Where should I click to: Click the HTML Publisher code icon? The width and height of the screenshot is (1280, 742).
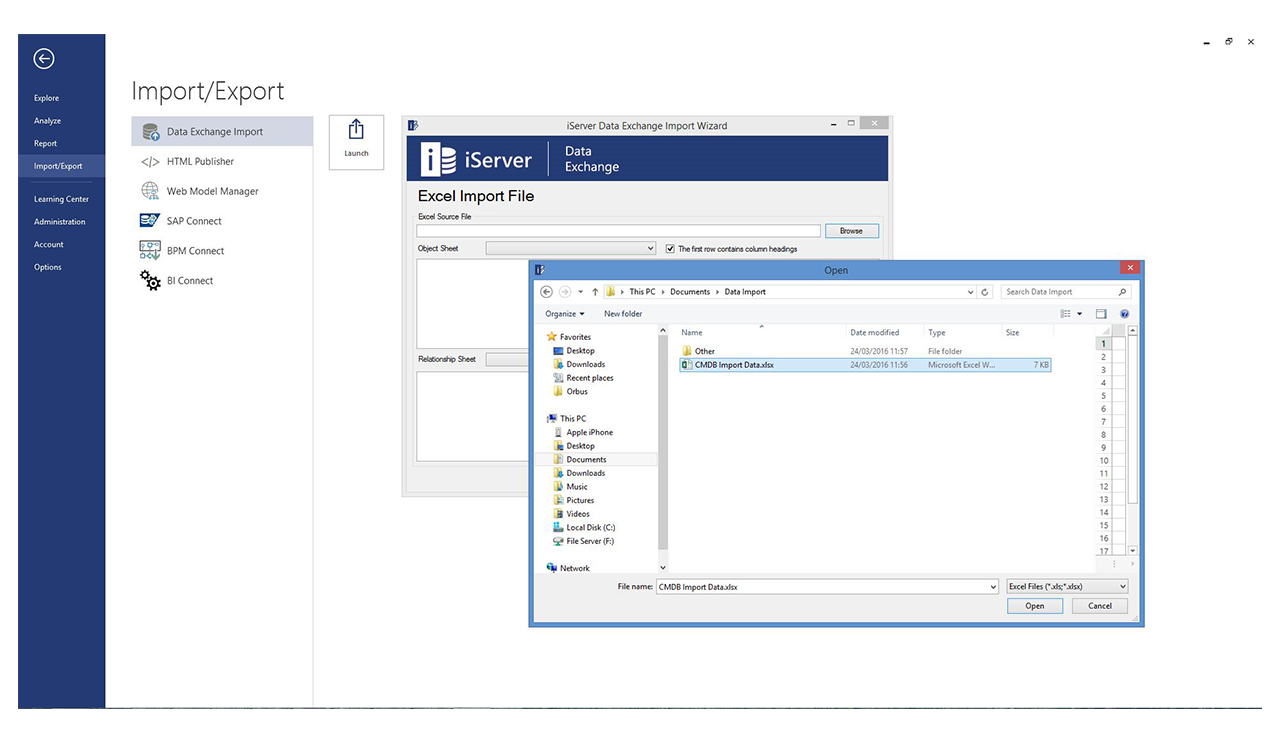(x=150, y=161)
